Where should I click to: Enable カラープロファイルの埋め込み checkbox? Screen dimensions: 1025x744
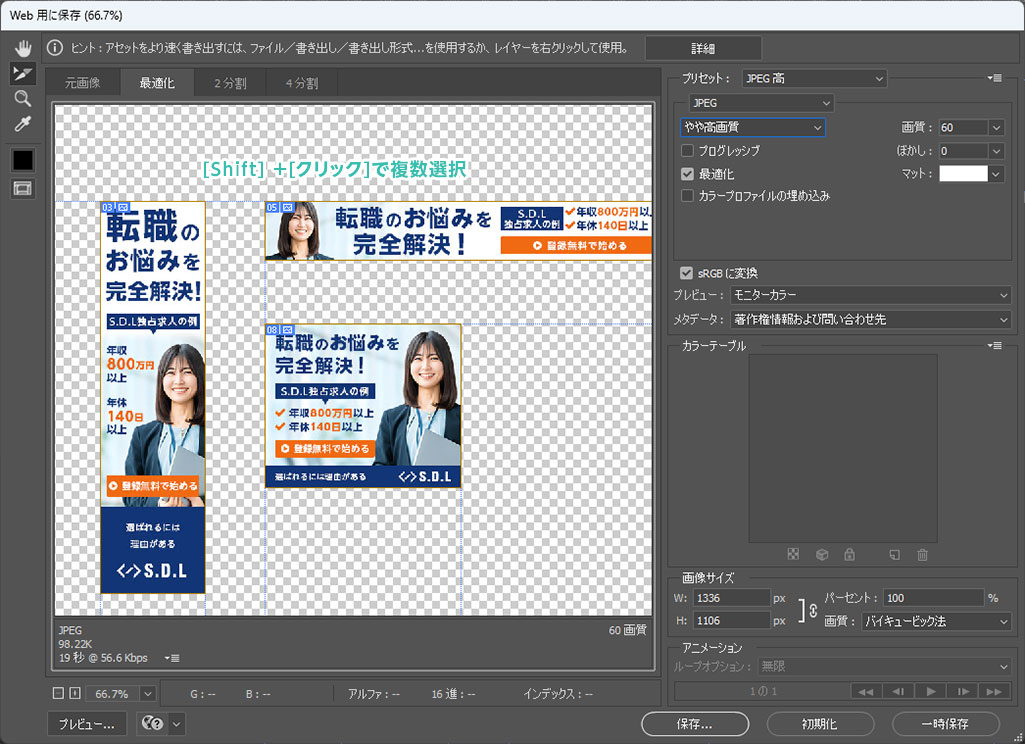coord(687,196)
